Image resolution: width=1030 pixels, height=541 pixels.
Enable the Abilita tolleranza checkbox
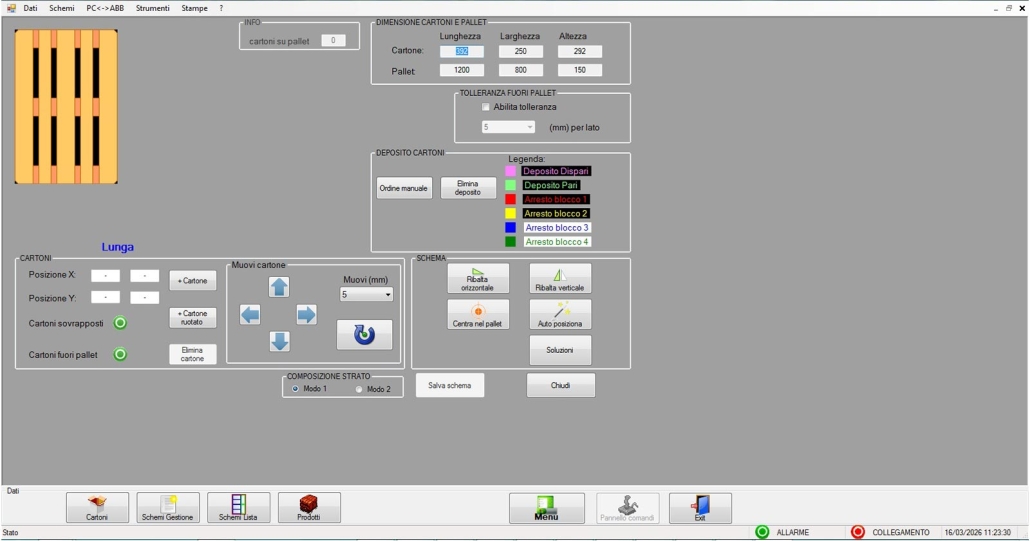pyautogui.click(x=486, y=107)
